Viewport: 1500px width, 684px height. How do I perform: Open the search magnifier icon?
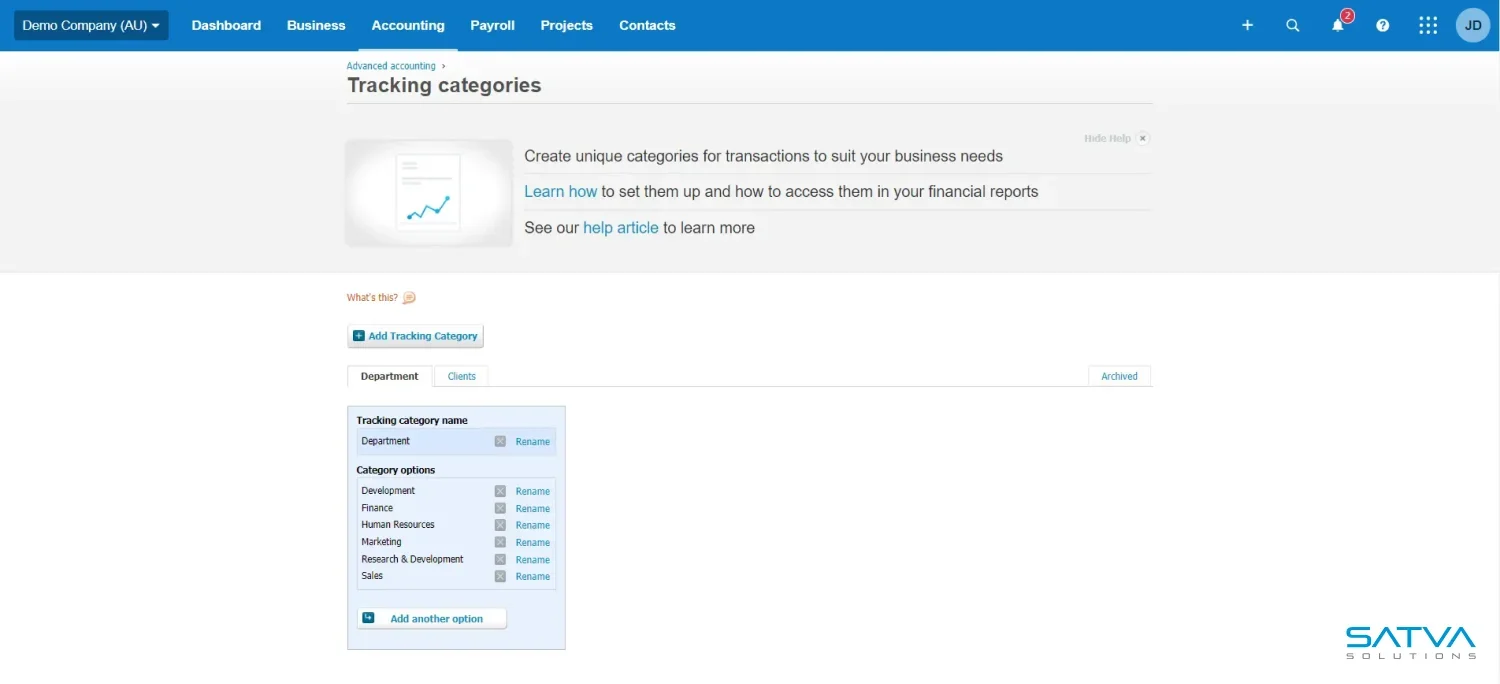[1293, 25]
